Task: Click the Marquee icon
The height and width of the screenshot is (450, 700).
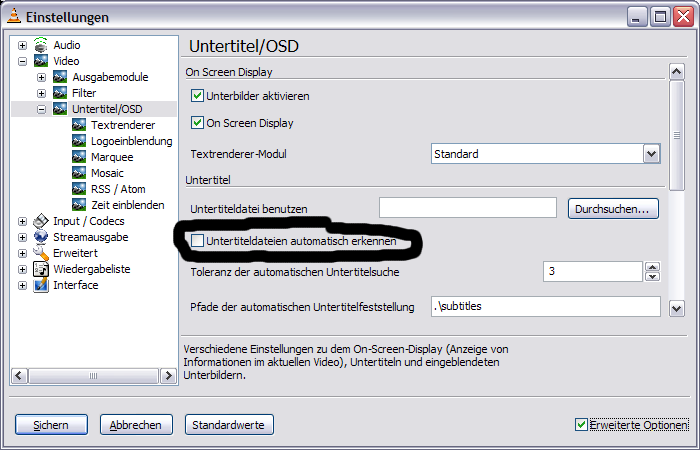Action: coord(79,157)
